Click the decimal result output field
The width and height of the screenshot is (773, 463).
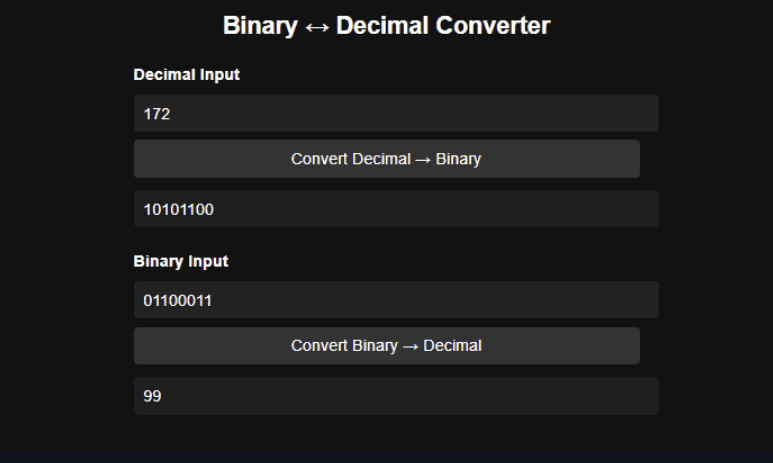[x=396, y=396]
